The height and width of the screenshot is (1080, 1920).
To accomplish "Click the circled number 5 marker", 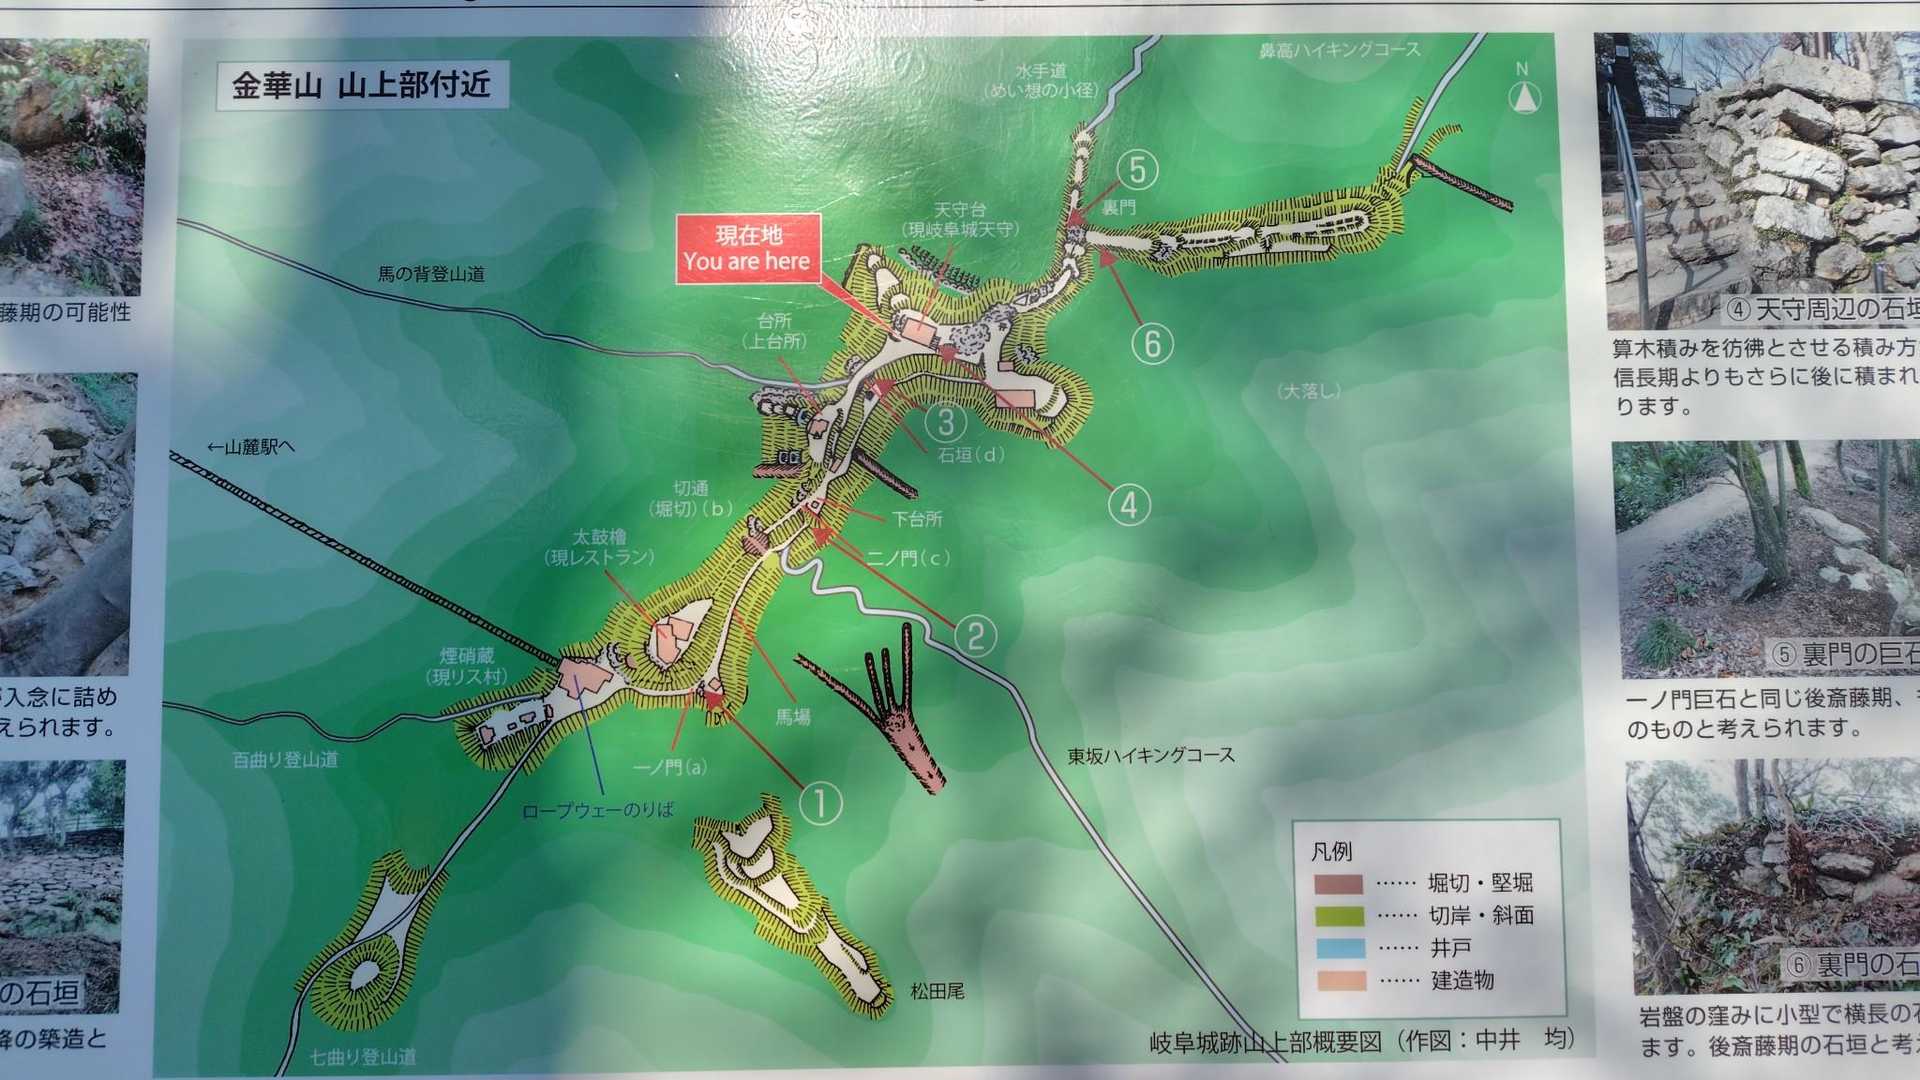I will [1137, 170].
